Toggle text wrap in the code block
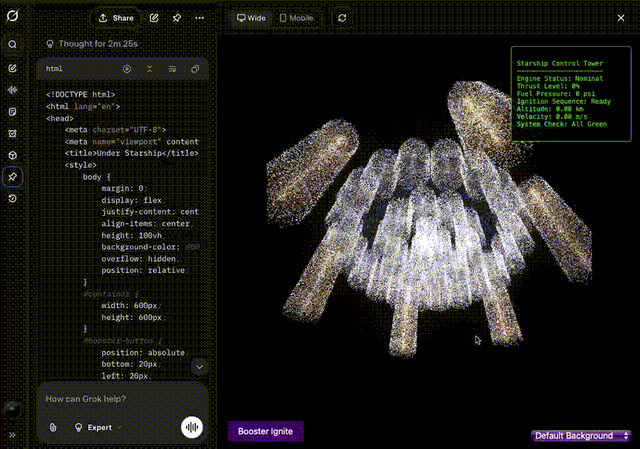This screenshot has height=449, width=640. click(172, 69)
